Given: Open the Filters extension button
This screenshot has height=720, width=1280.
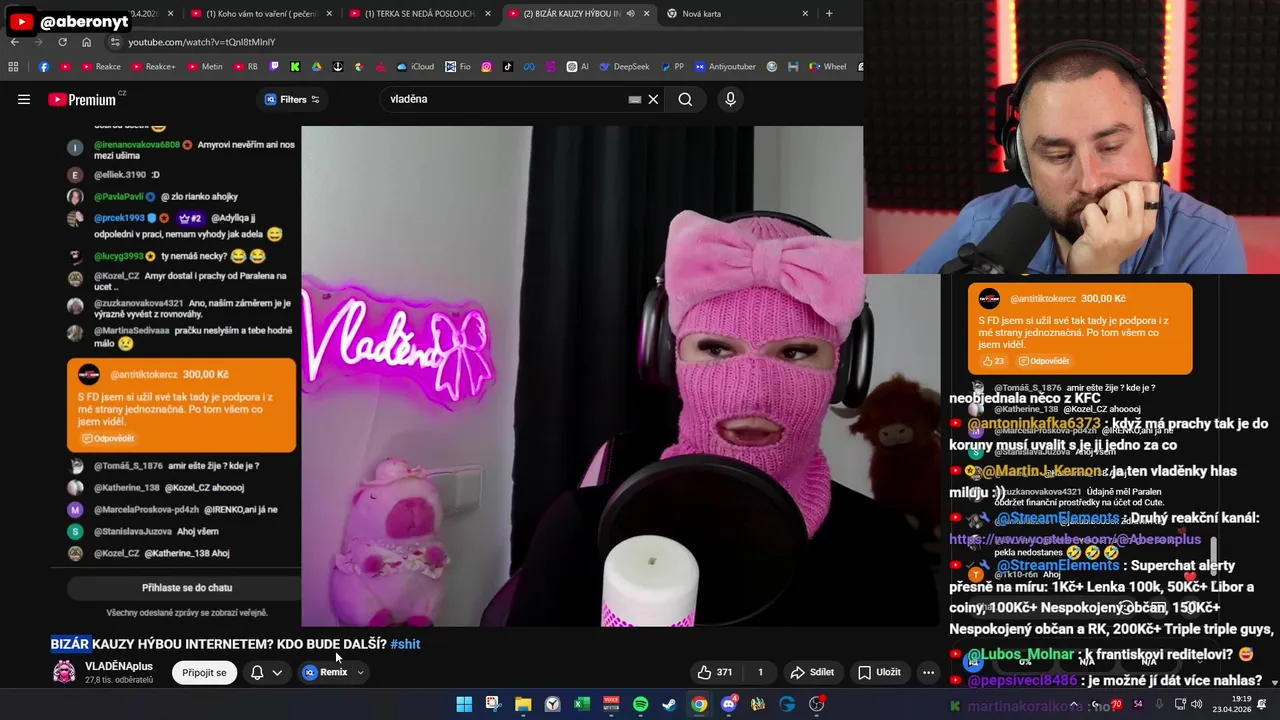Looking at the screenshot, I should 292,99.
